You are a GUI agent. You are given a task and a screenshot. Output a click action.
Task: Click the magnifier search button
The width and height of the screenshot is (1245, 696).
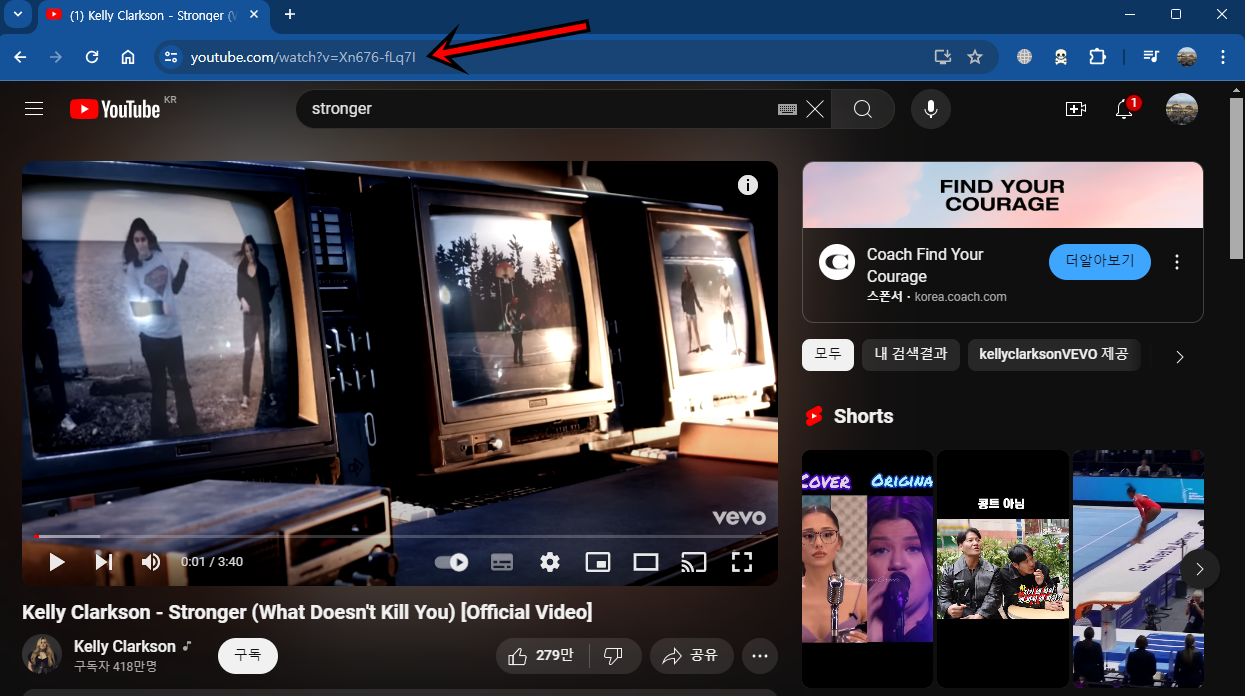(x=863, y=109)
